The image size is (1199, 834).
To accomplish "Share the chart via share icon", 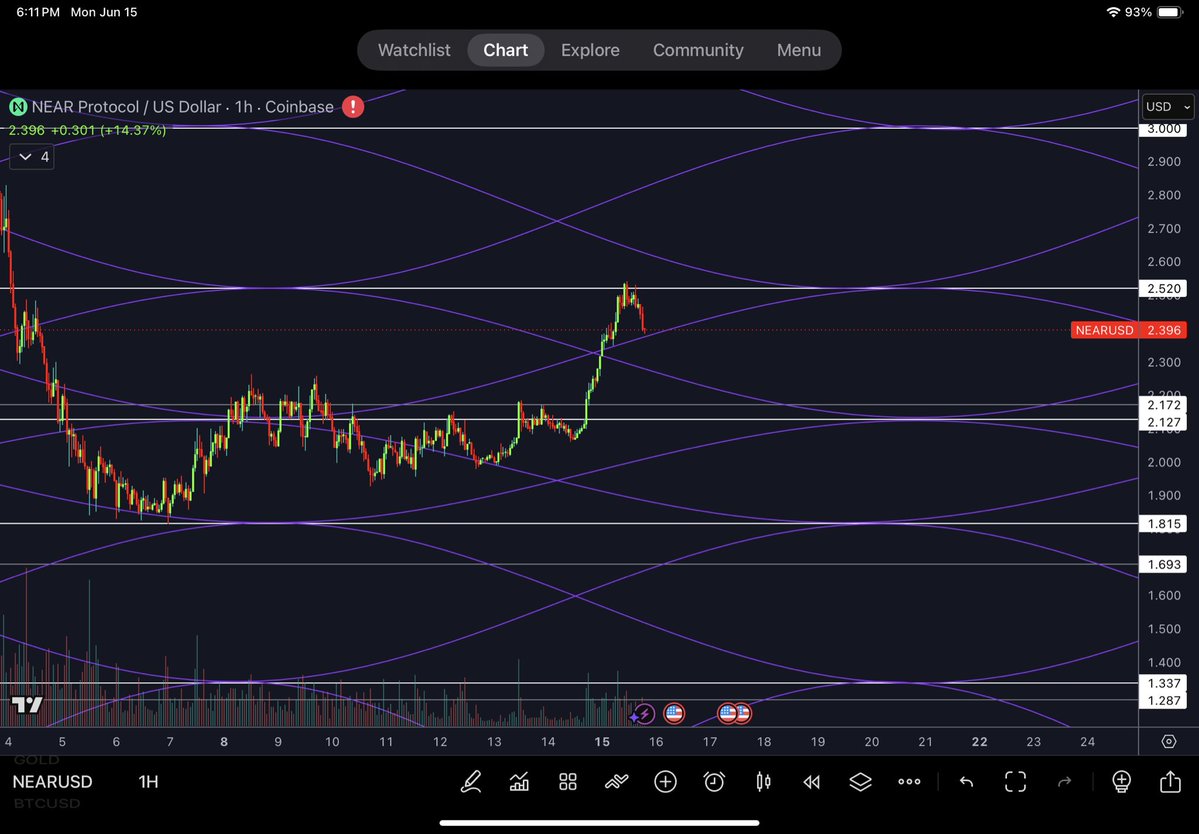I will pyautogui.click(x=1170, y=780).
